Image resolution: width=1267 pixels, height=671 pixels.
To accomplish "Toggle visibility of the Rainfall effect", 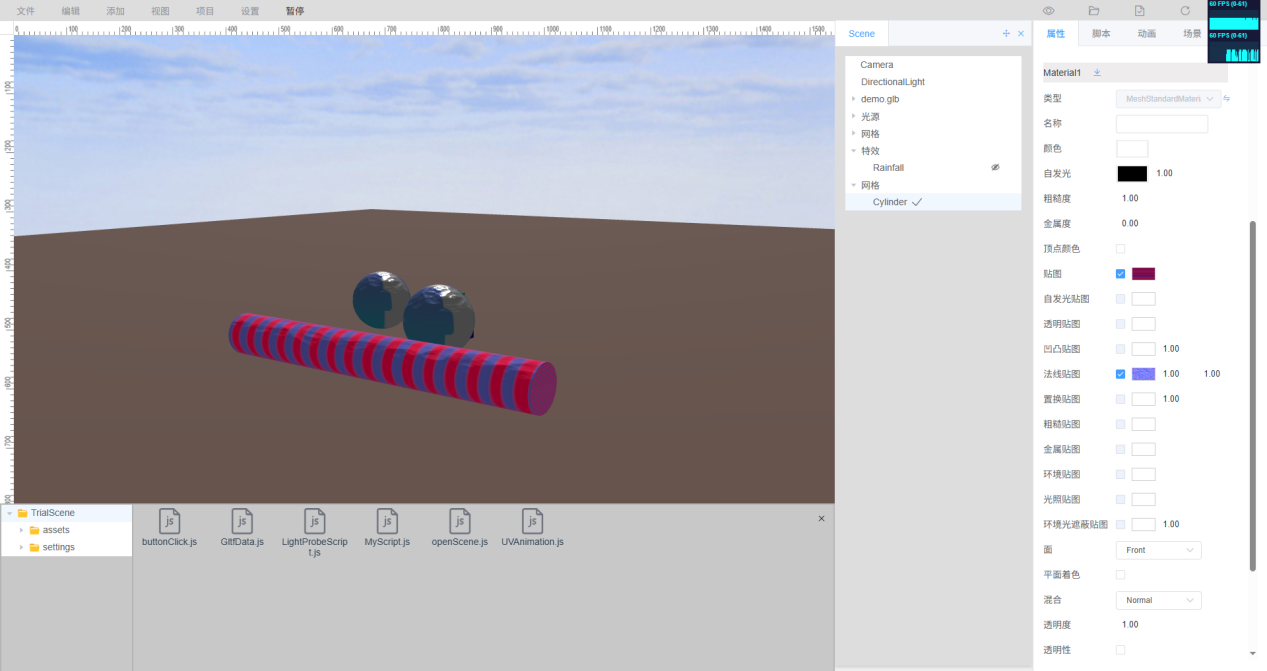I will click(x=995, y=168).
